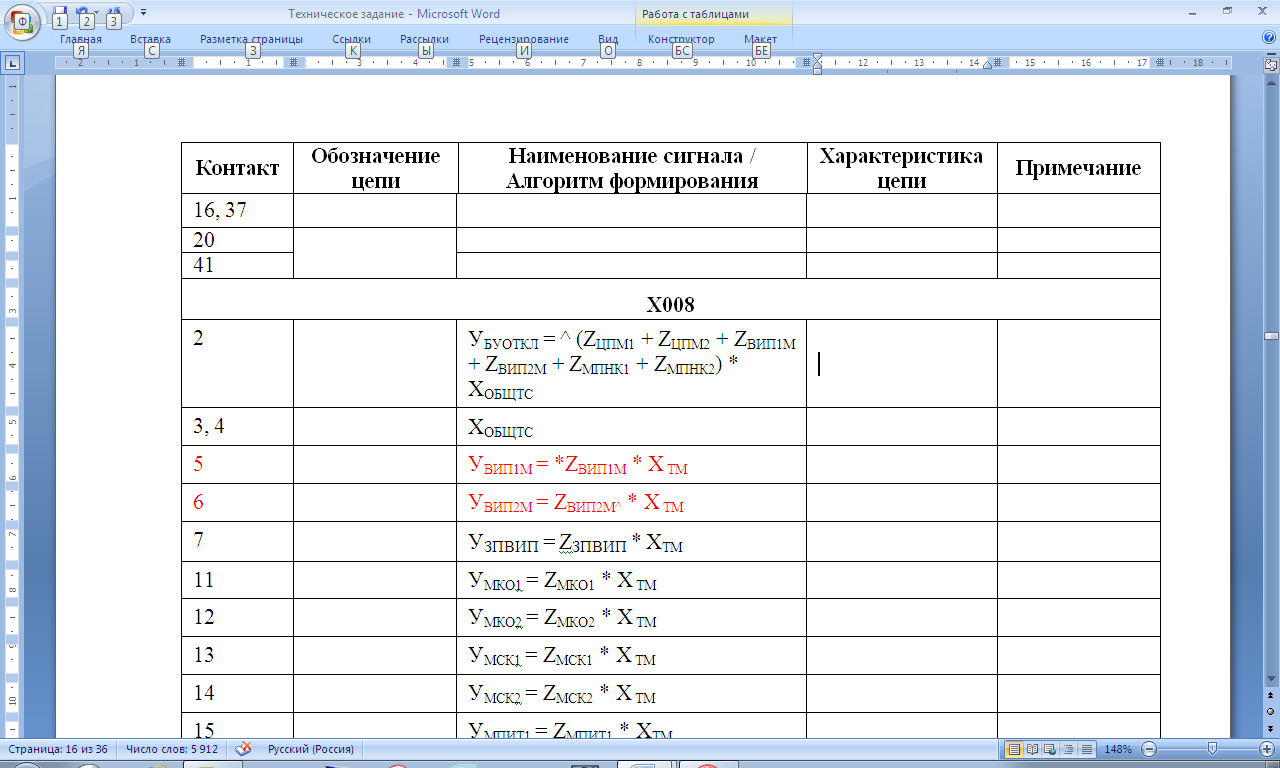
Task: Open the Вставка ribbon tab
Action: (x=150, y=39)
